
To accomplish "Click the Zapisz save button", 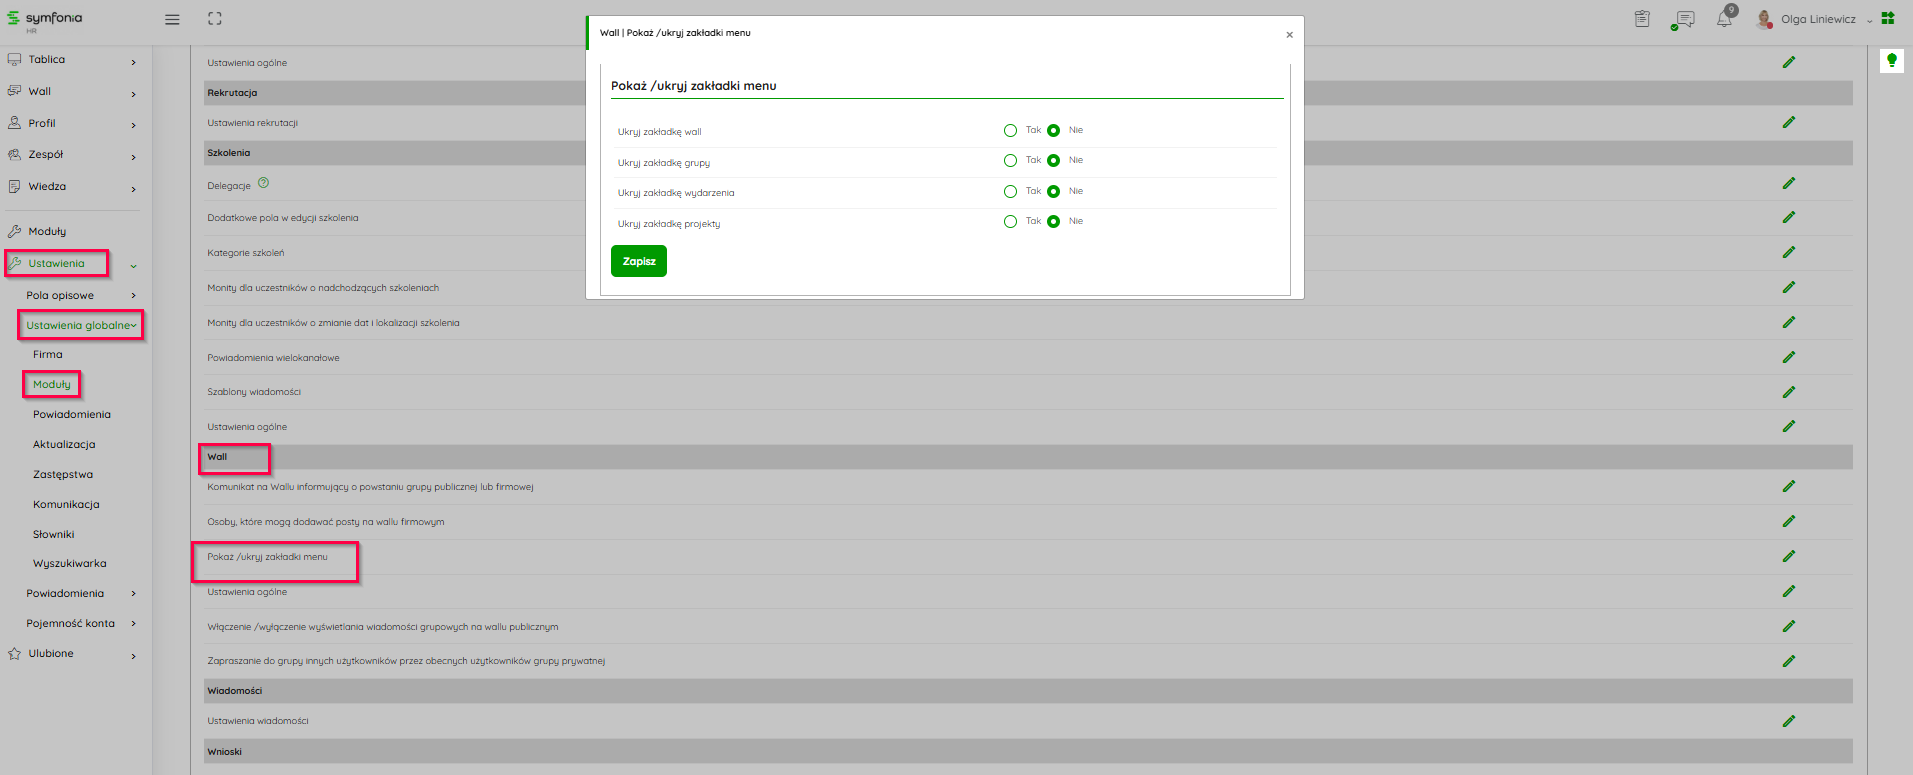I will (x=638, y=261).
